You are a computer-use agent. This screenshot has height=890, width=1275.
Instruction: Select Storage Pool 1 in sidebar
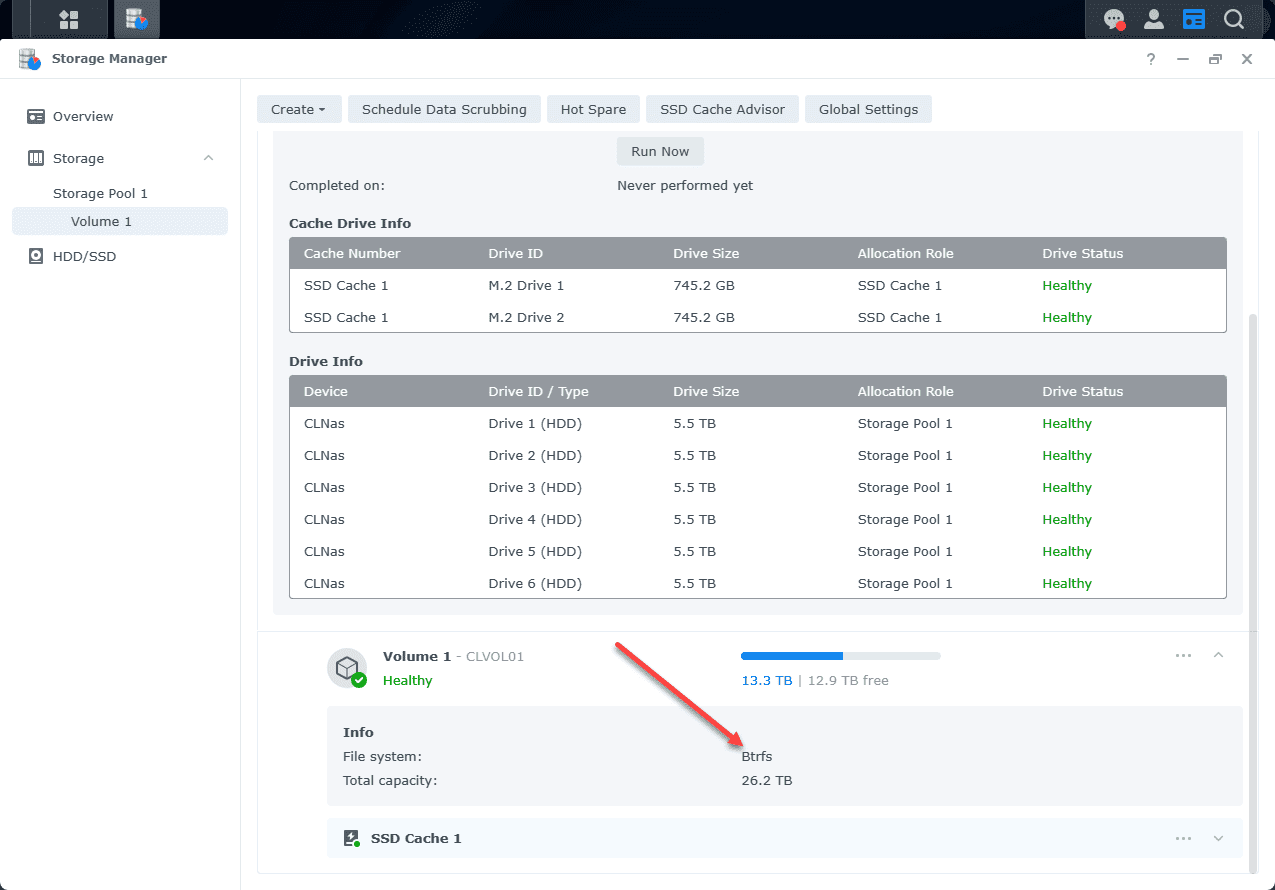tap(100, 193)
